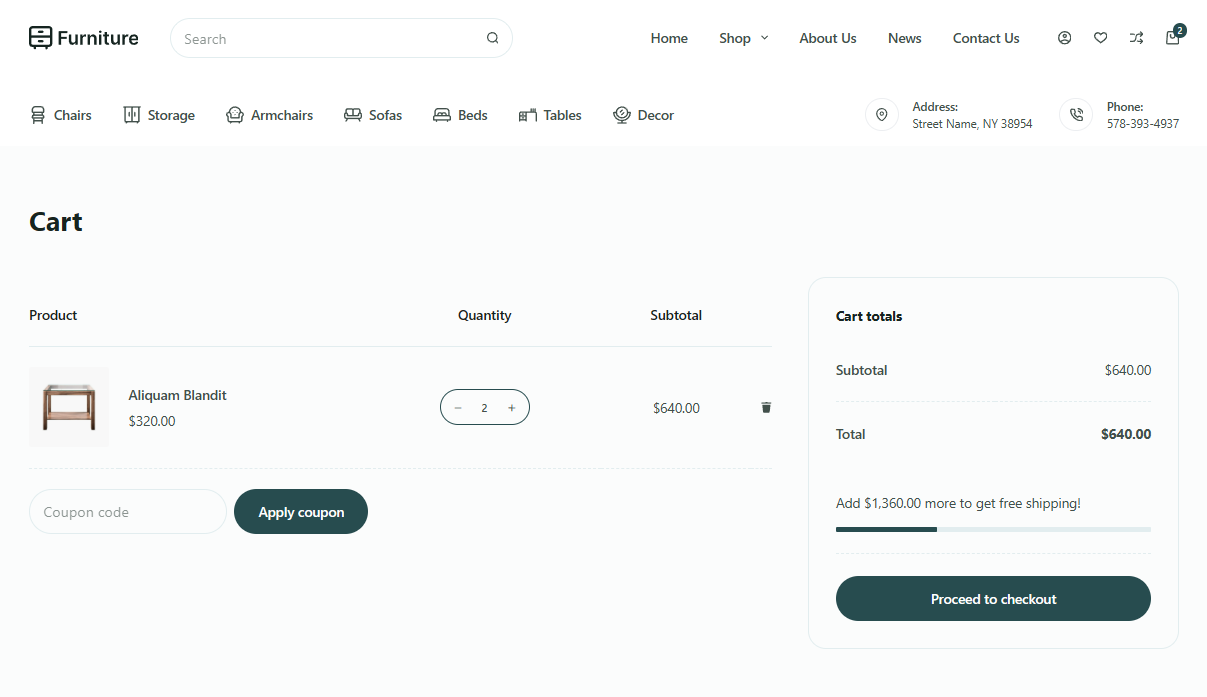Click the address location pin icon
Image resolution: width=1207 pixels, height=697 pixels.
pos(881,115)
